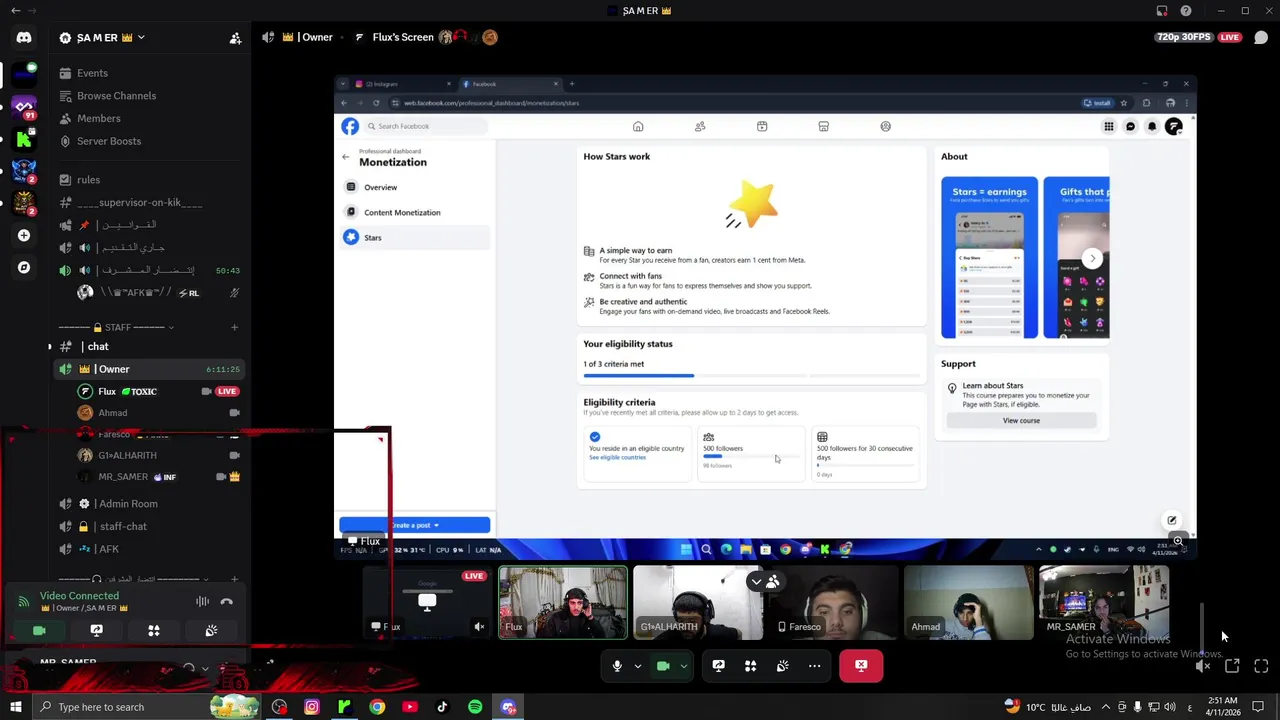Screen dimensions: 1280x720
Task: Enter full screen mode
Action: 1261,666
